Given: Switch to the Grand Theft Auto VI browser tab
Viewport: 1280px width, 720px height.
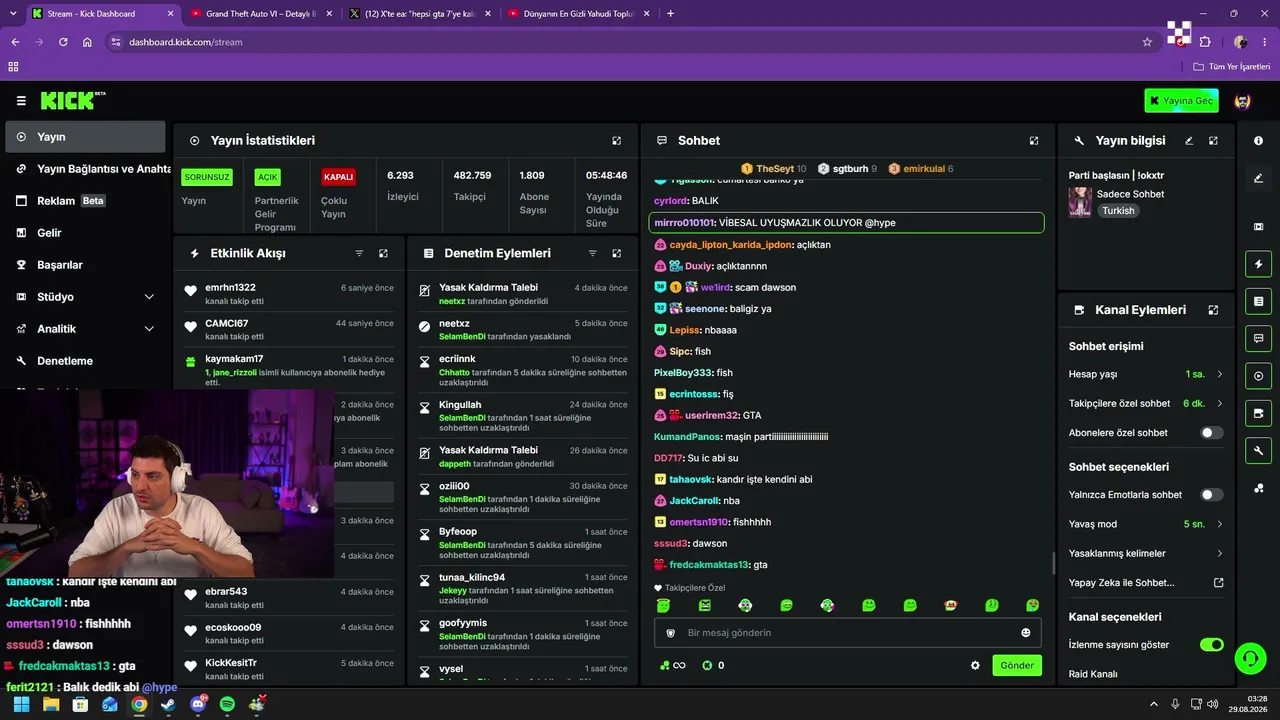Looking at the screenshot, I should (260, 13).
